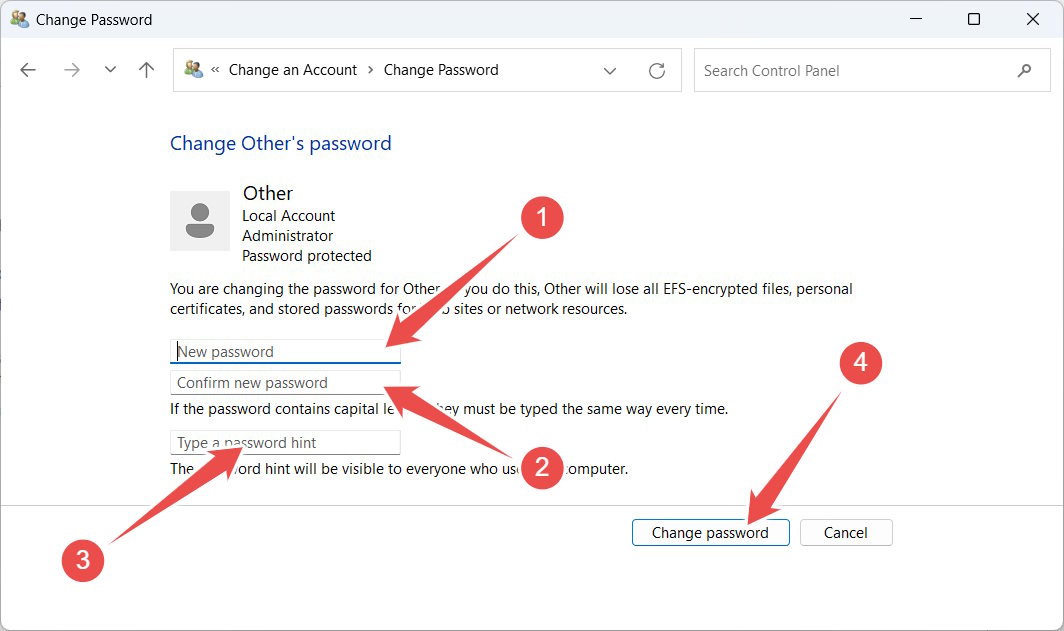
Task: Navigate to Change an Account breadcrumb
Action: tap(292, 70)
